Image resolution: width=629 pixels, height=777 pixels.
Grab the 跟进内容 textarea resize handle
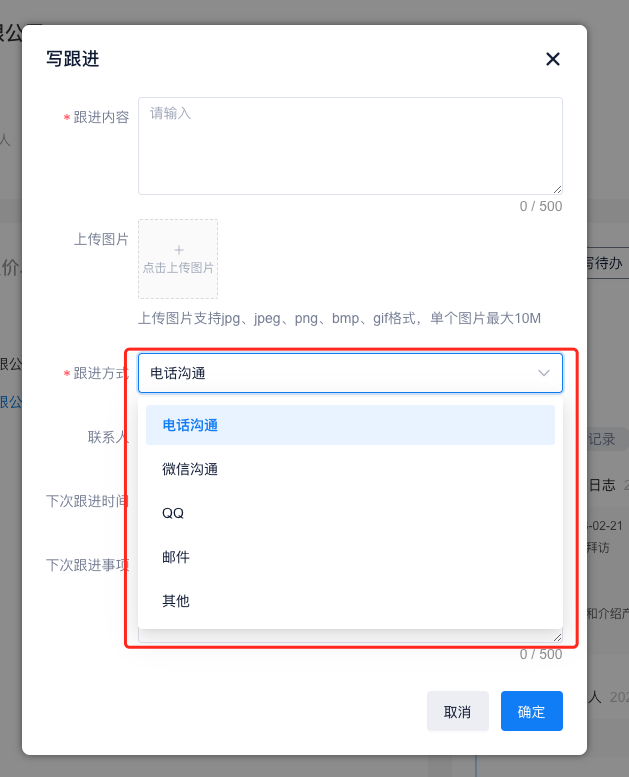tap(557, 189)
